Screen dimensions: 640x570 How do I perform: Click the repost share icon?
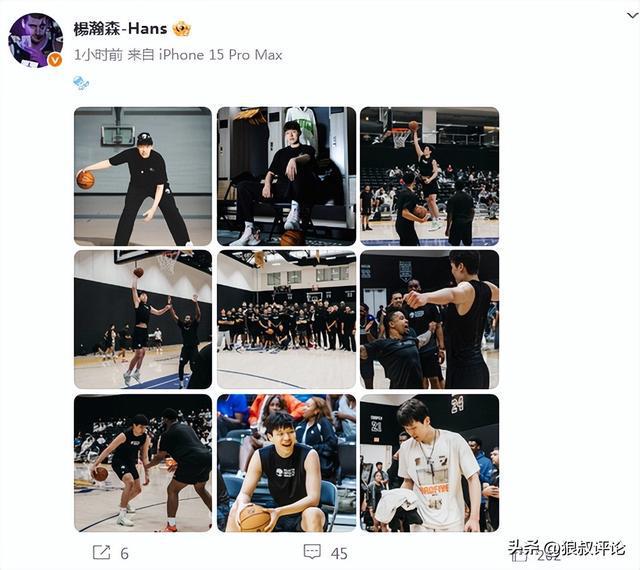coord(101,553)
